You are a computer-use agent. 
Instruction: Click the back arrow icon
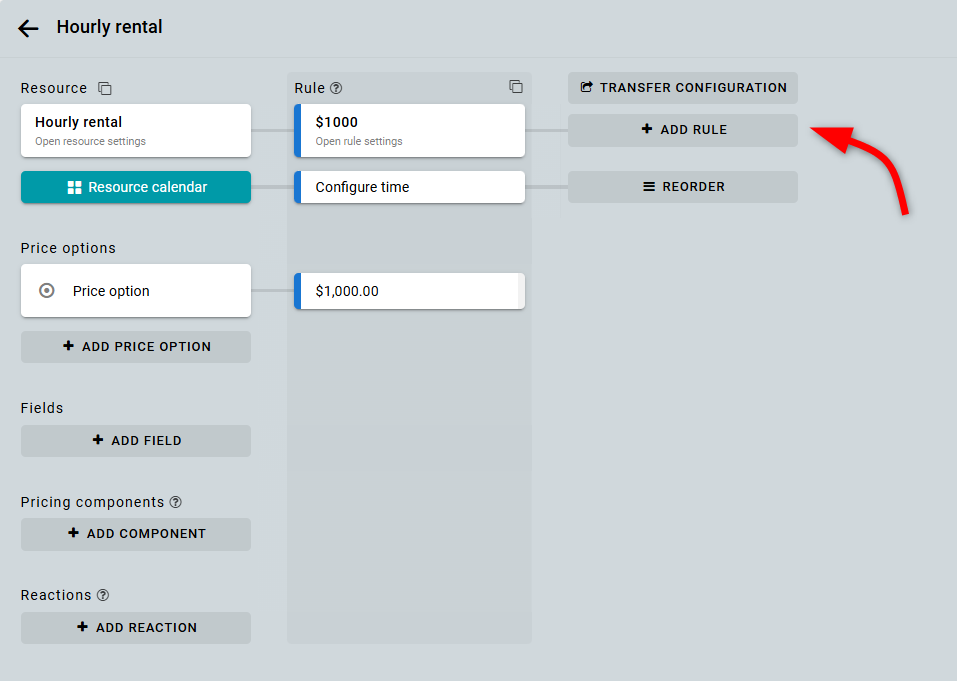28,28
